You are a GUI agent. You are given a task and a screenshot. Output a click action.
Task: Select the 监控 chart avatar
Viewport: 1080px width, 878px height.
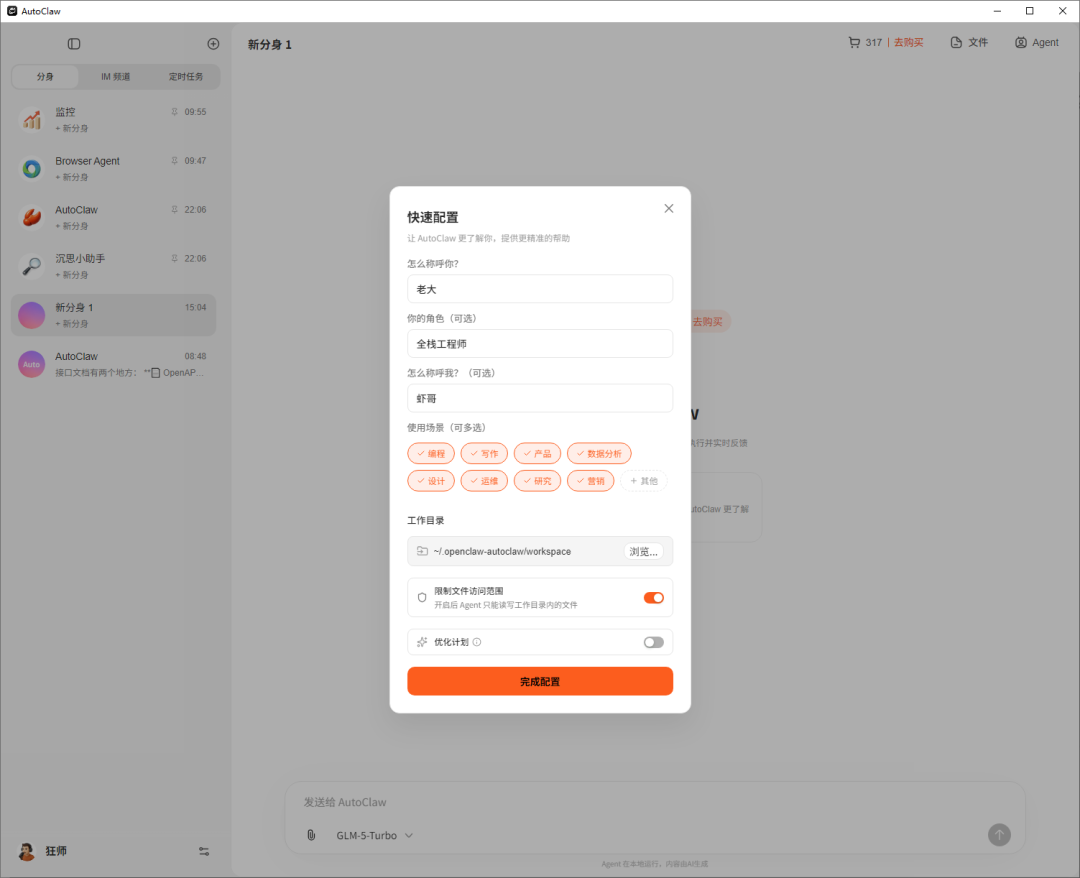(32, 120)
